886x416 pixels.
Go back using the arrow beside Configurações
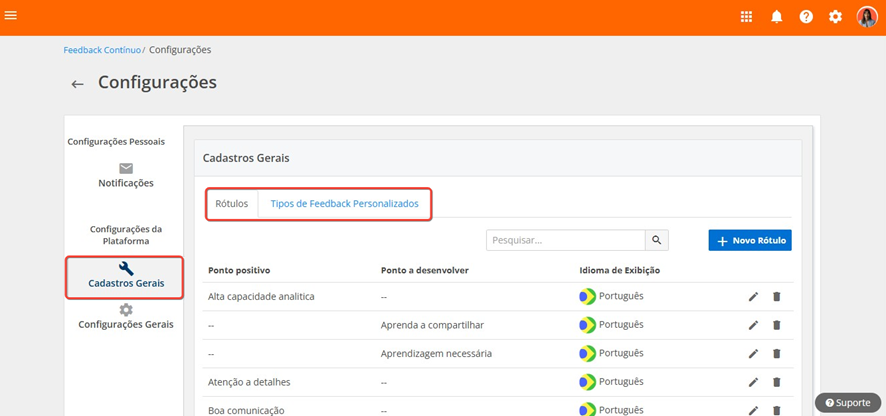pos(77,84)
